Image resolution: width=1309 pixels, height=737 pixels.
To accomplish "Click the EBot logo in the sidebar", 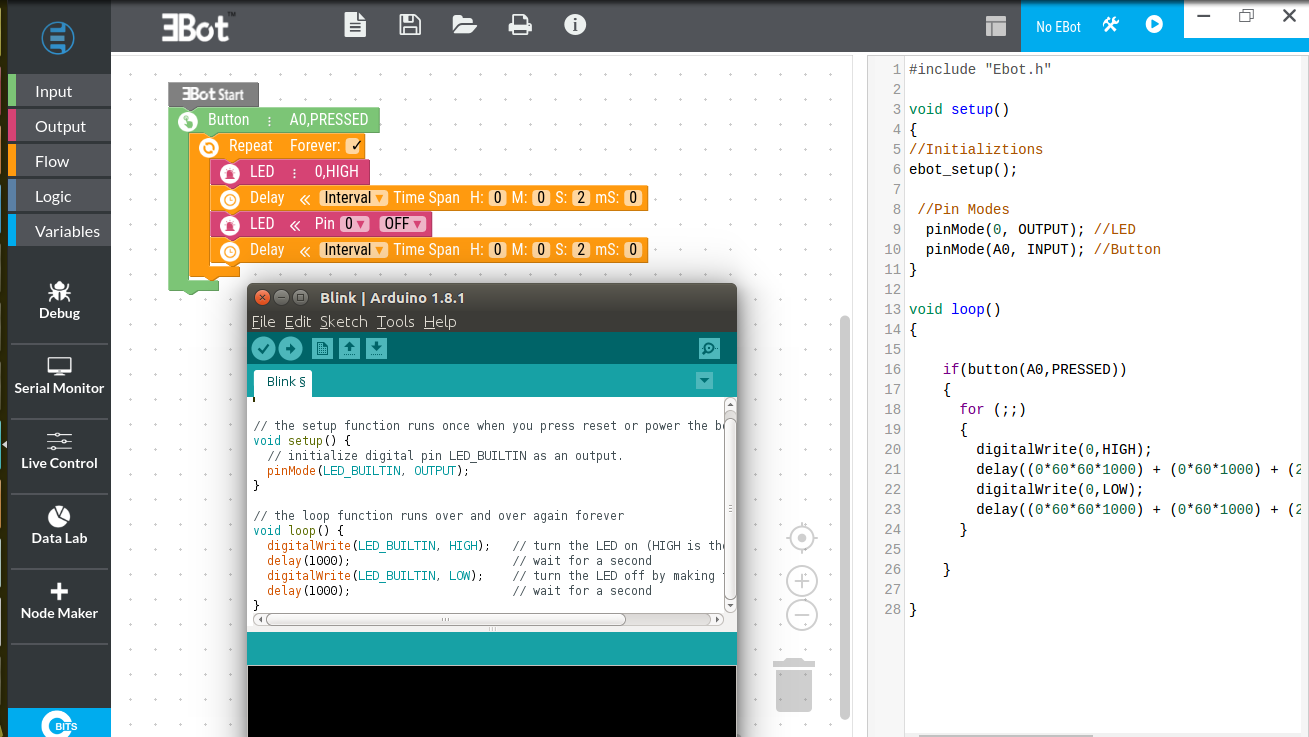I will point(59,37).
